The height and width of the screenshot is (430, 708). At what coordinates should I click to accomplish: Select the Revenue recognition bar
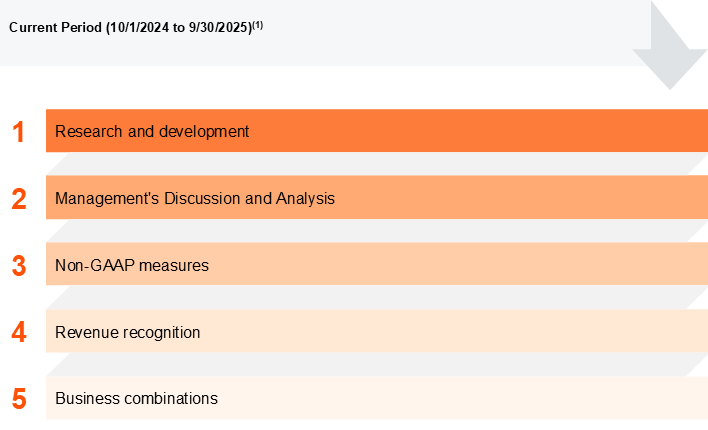point(376,332)
